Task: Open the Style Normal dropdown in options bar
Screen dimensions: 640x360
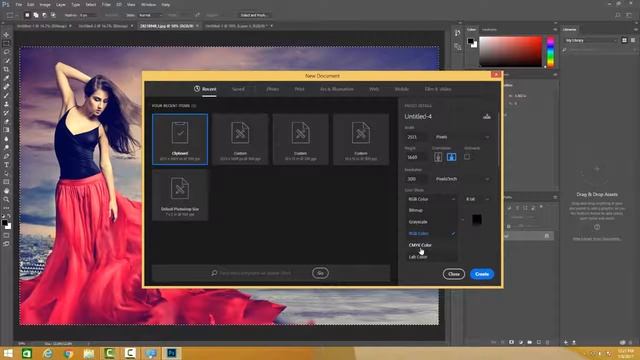Action: [x=150, y=15]
